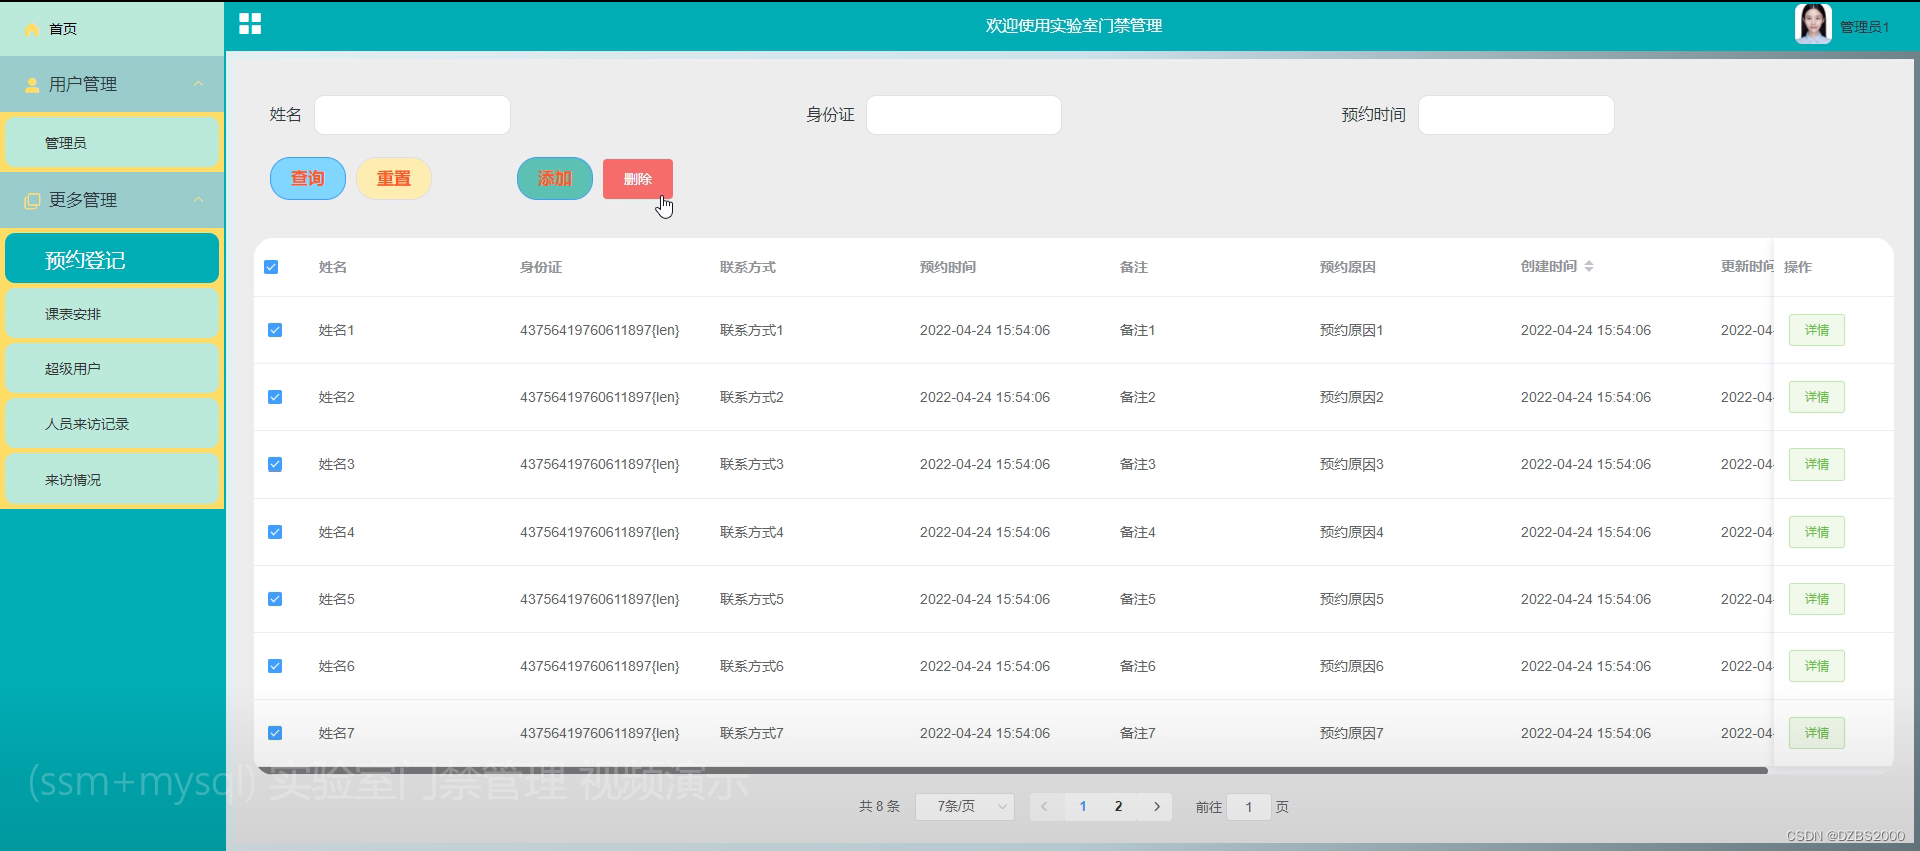Click the 前往 page number input
The height and width of the screenshot is (851, 1920).
(x=1249, y=807)
